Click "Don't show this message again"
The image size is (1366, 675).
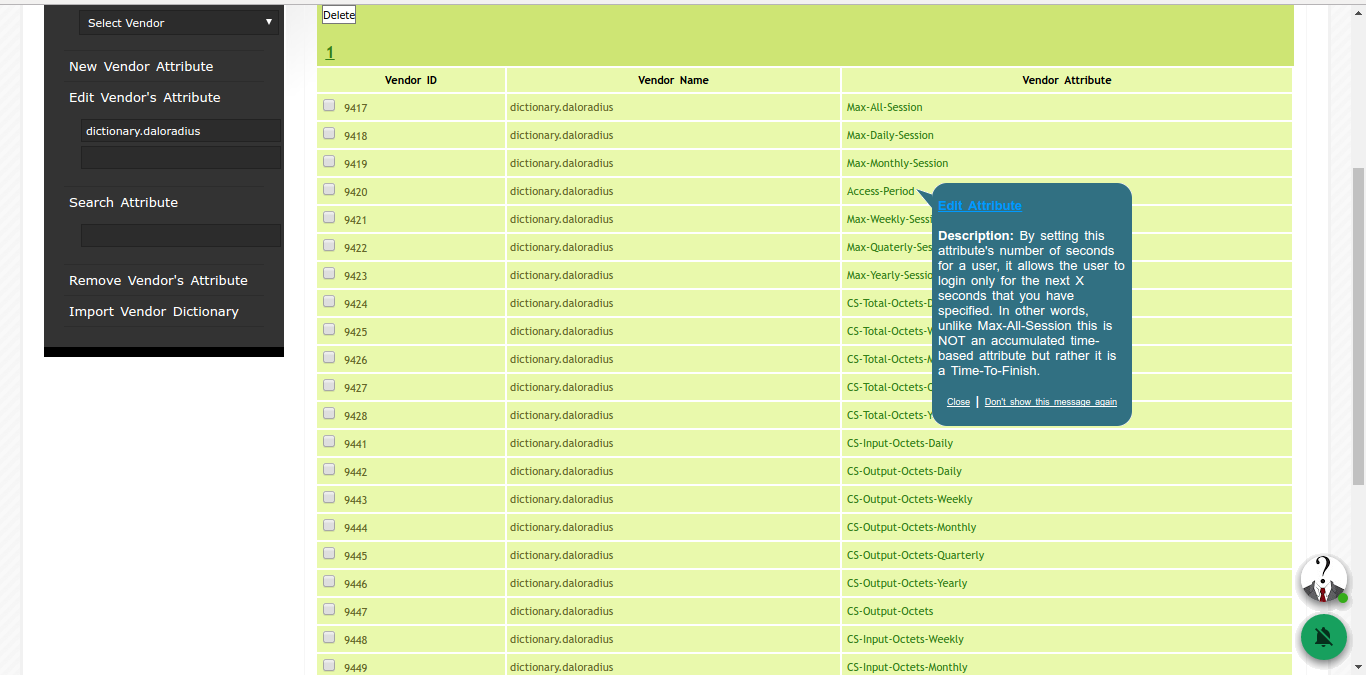click(1050, 402)
